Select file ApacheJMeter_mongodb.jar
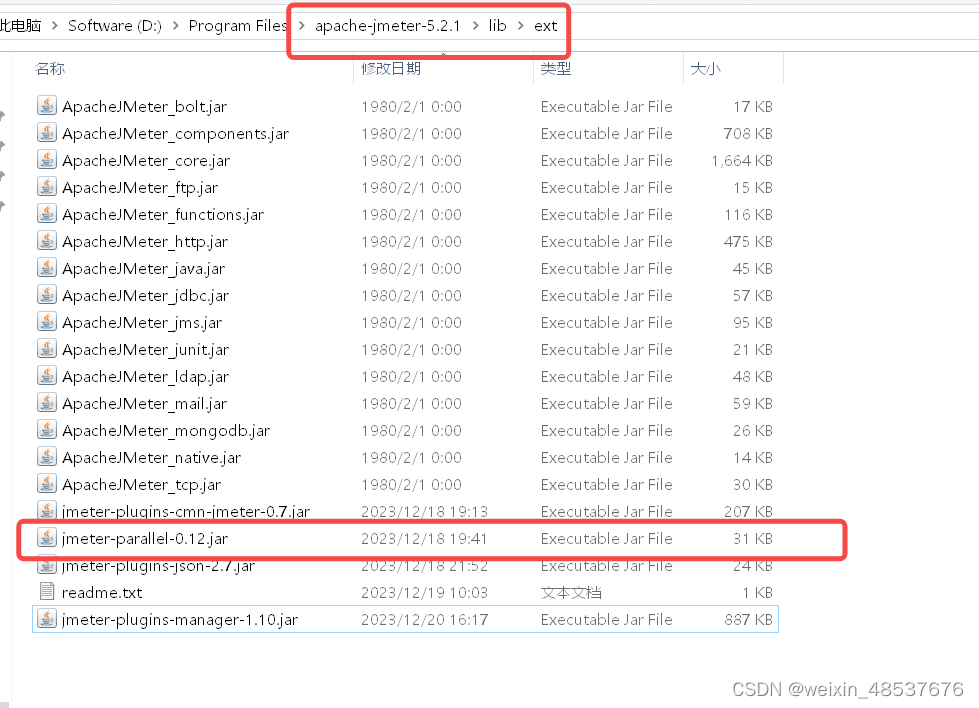This screenshot has width=979, height=708. coord(166,431)
